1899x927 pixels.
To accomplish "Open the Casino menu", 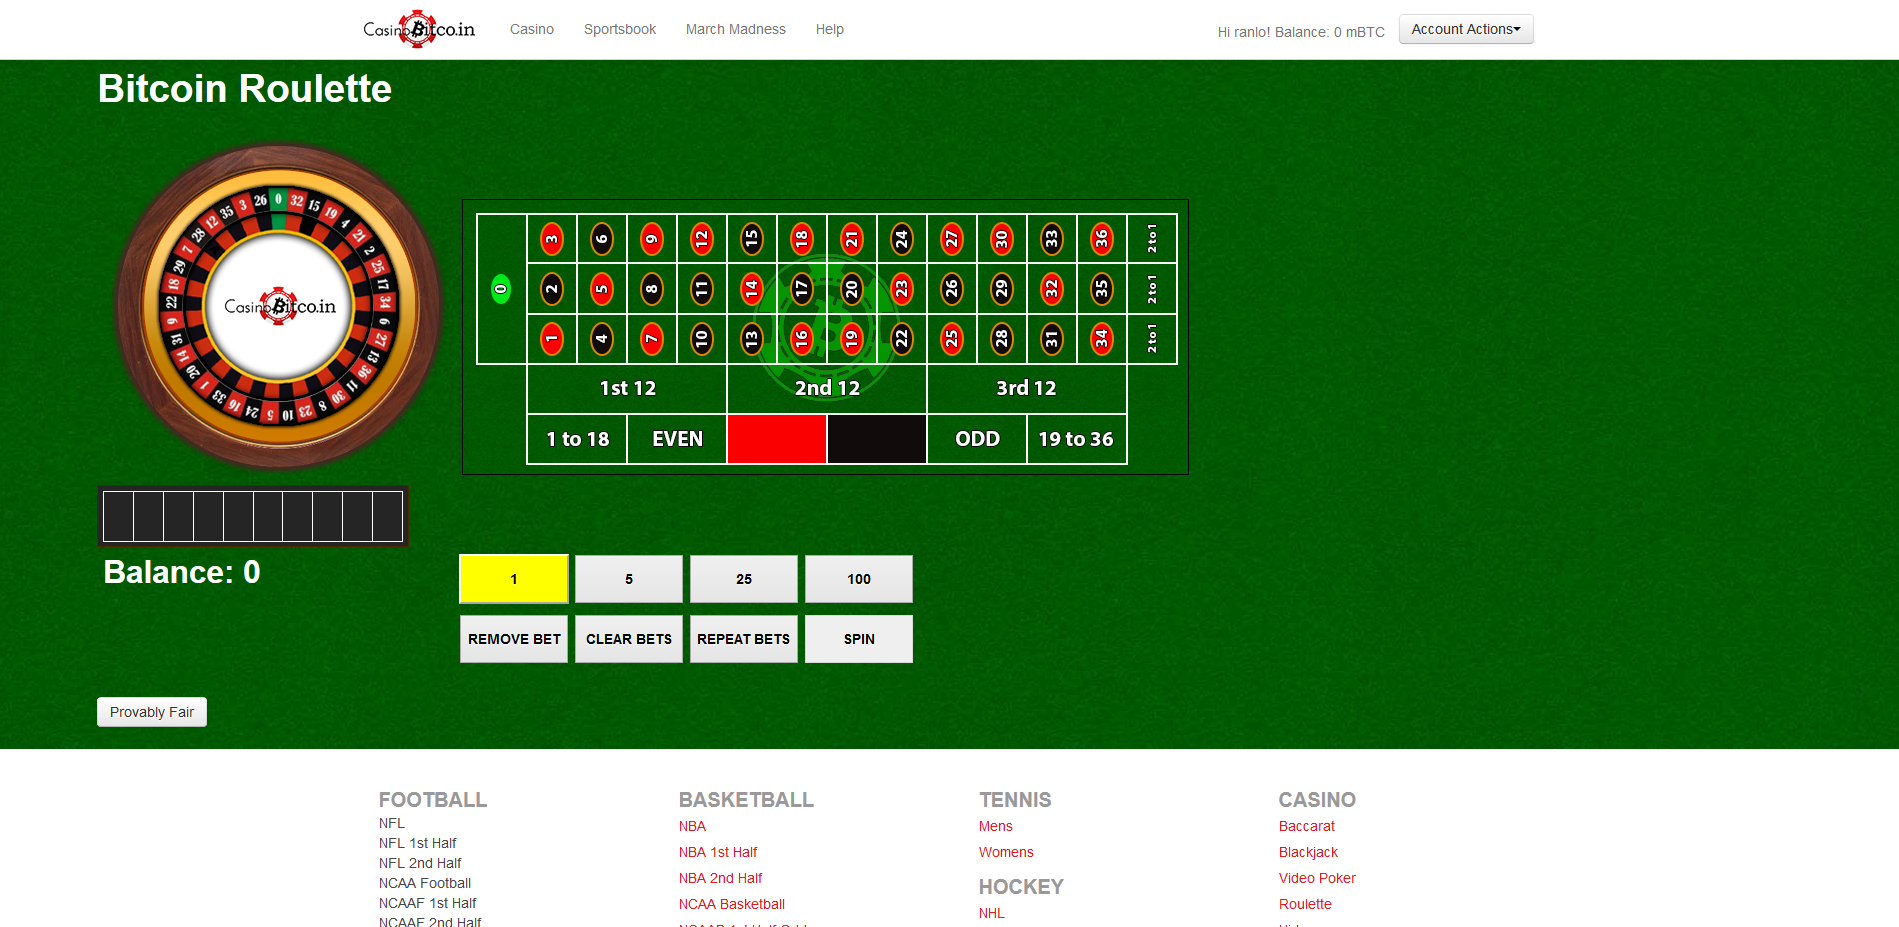I will 532,29.
